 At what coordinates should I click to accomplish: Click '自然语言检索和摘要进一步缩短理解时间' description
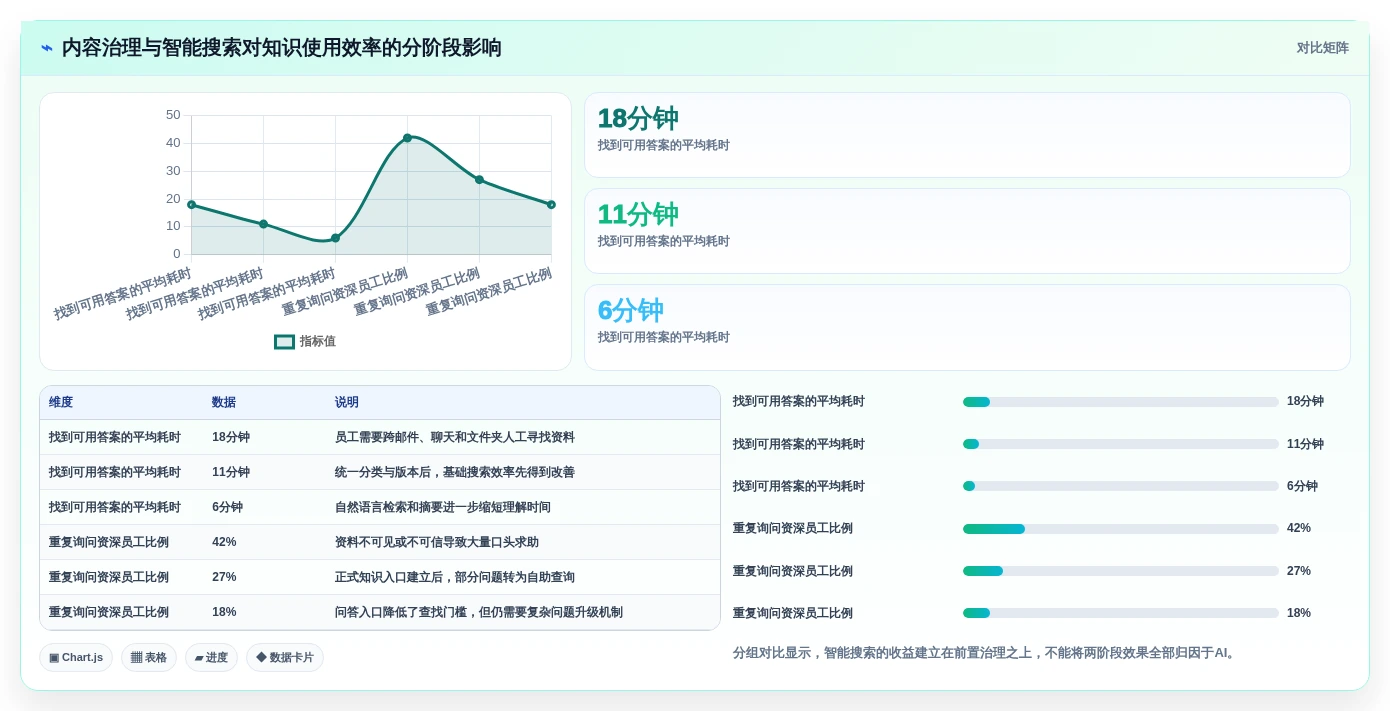pos(443,507)
